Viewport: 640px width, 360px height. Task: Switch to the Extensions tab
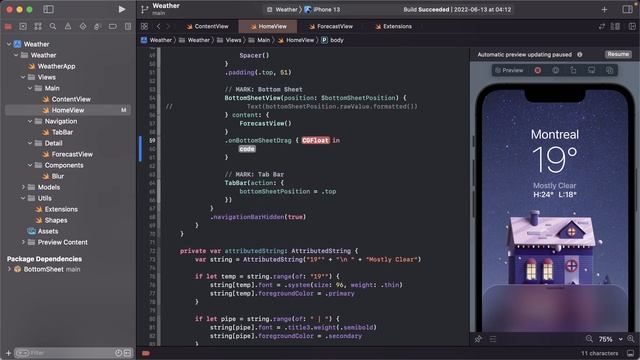393,26
